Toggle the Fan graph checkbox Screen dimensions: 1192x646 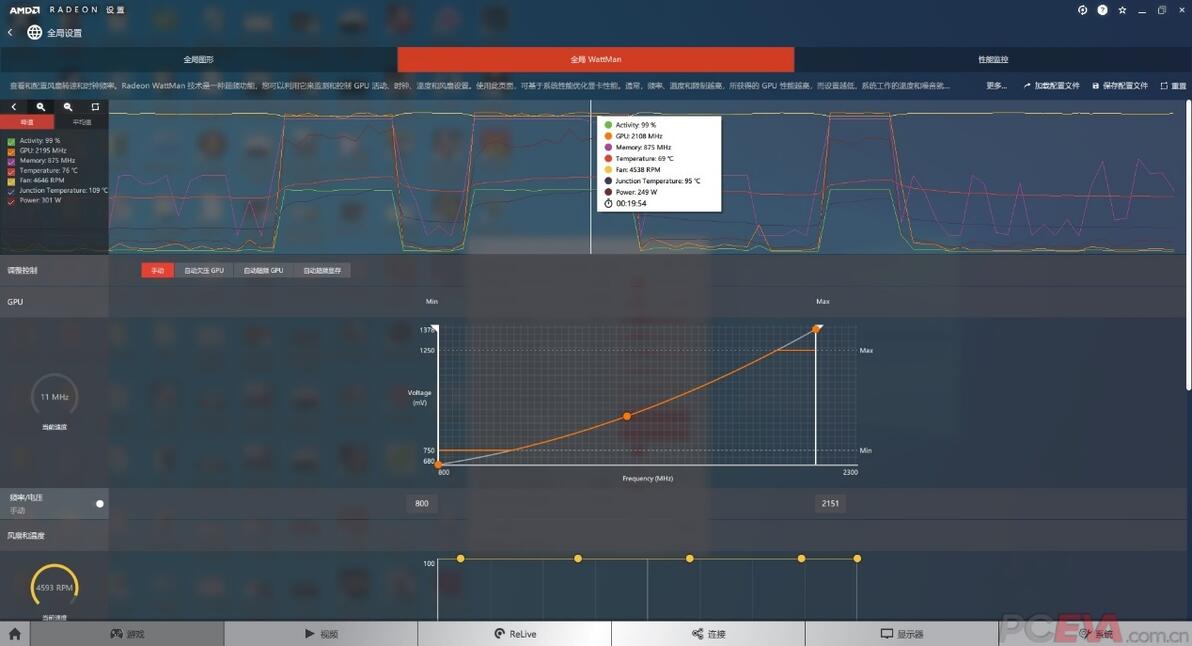pos(11,181)
